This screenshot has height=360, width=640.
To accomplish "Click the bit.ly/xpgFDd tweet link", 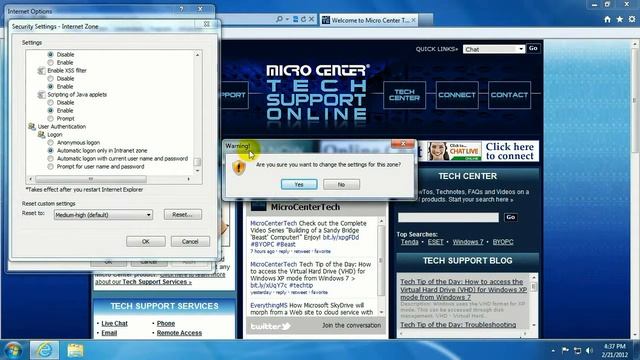I will [341, 237].
